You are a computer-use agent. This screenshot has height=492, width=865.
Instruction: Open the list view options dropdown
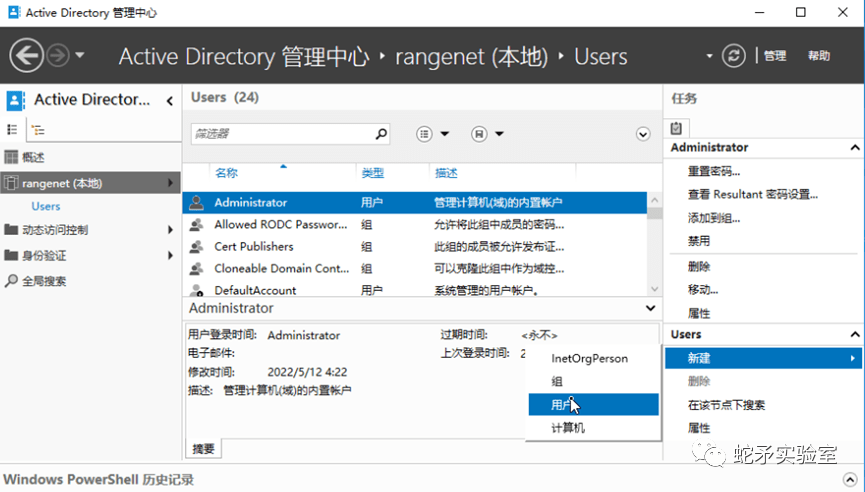tap(432, 134)
